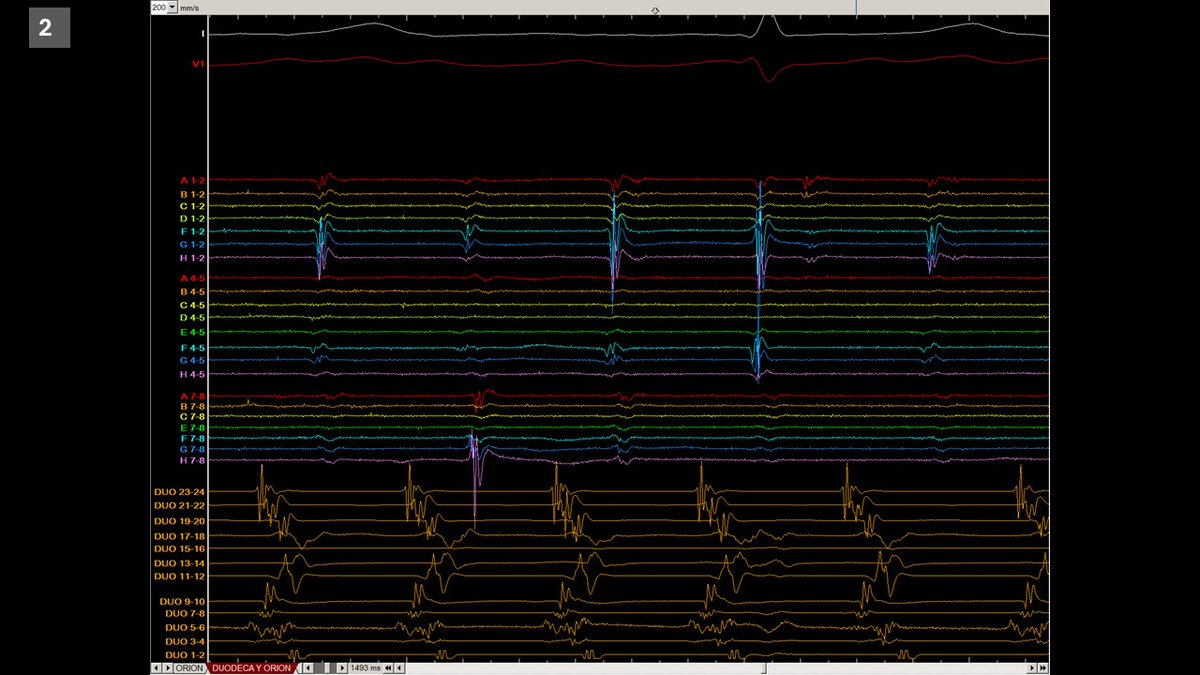Select the B 1-2 channel label
This screenshot has height=675, width=1200.
tap(192, 194)
